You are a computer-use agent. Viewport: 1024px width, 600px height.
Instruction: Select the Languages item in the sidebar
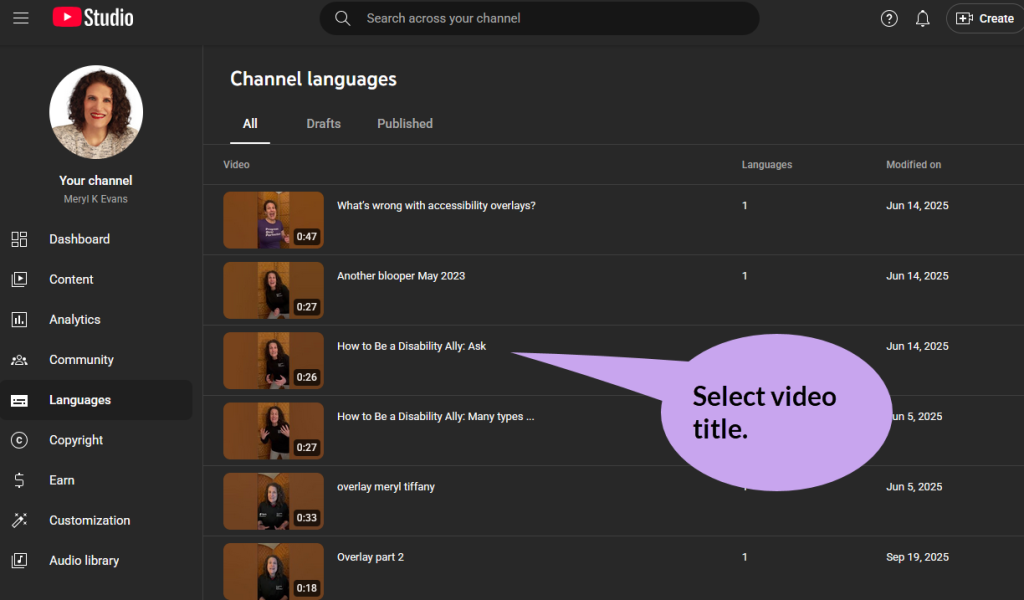click(80, 399)
